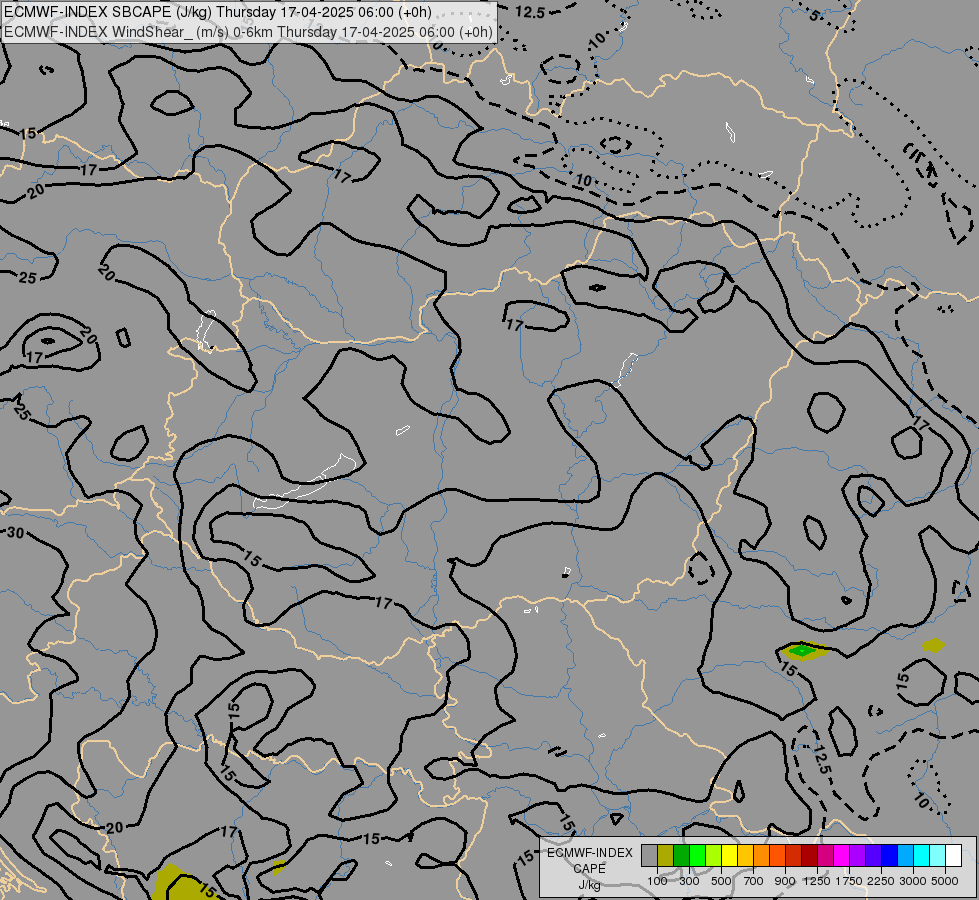Select the dark green legend swatch

(681, 855)
